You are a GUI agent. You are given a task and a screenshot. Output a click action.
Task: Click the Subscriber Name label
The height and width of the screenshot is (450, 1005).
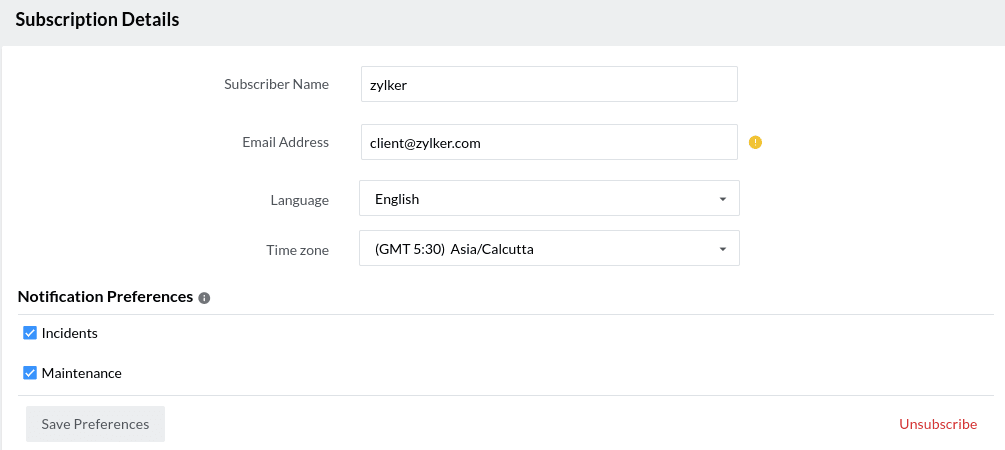click(276, 85)
